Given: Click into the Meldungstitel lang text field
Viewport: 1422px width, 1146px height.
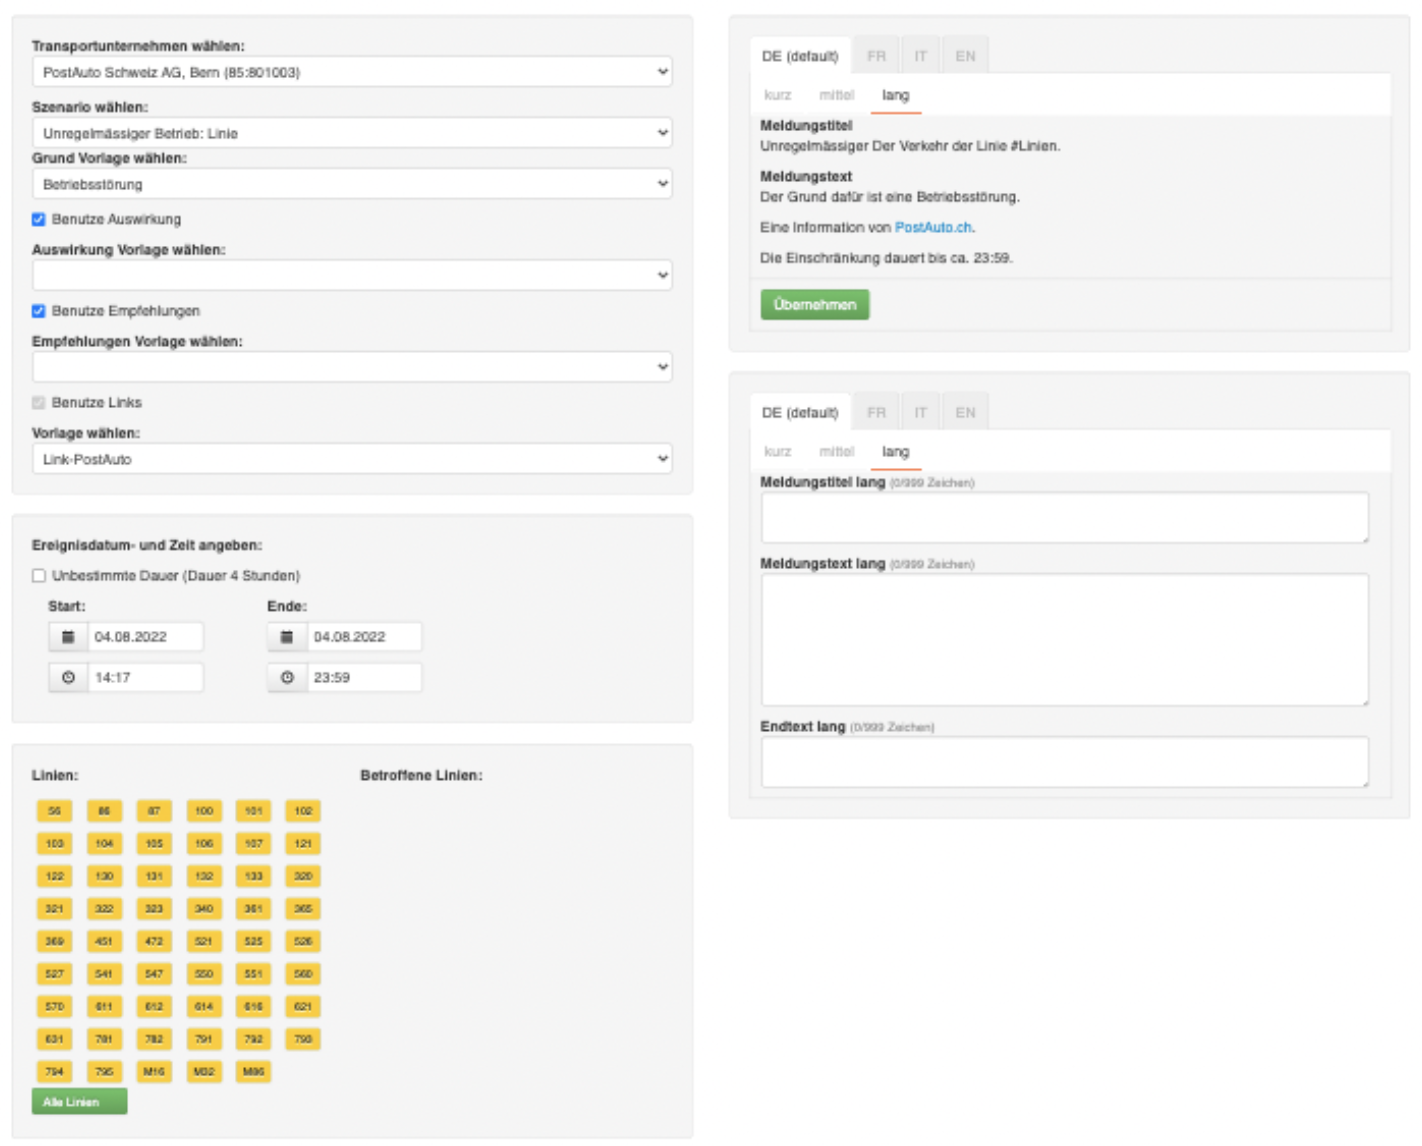Looking at the screenshot, I should (x=1063, y=517).
